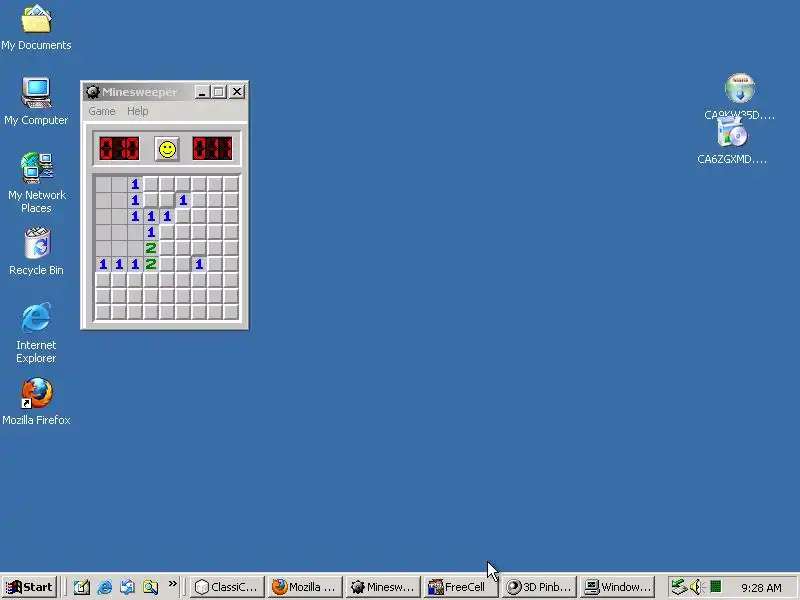Click the folder search Quick Launch icon

[151, 587]
